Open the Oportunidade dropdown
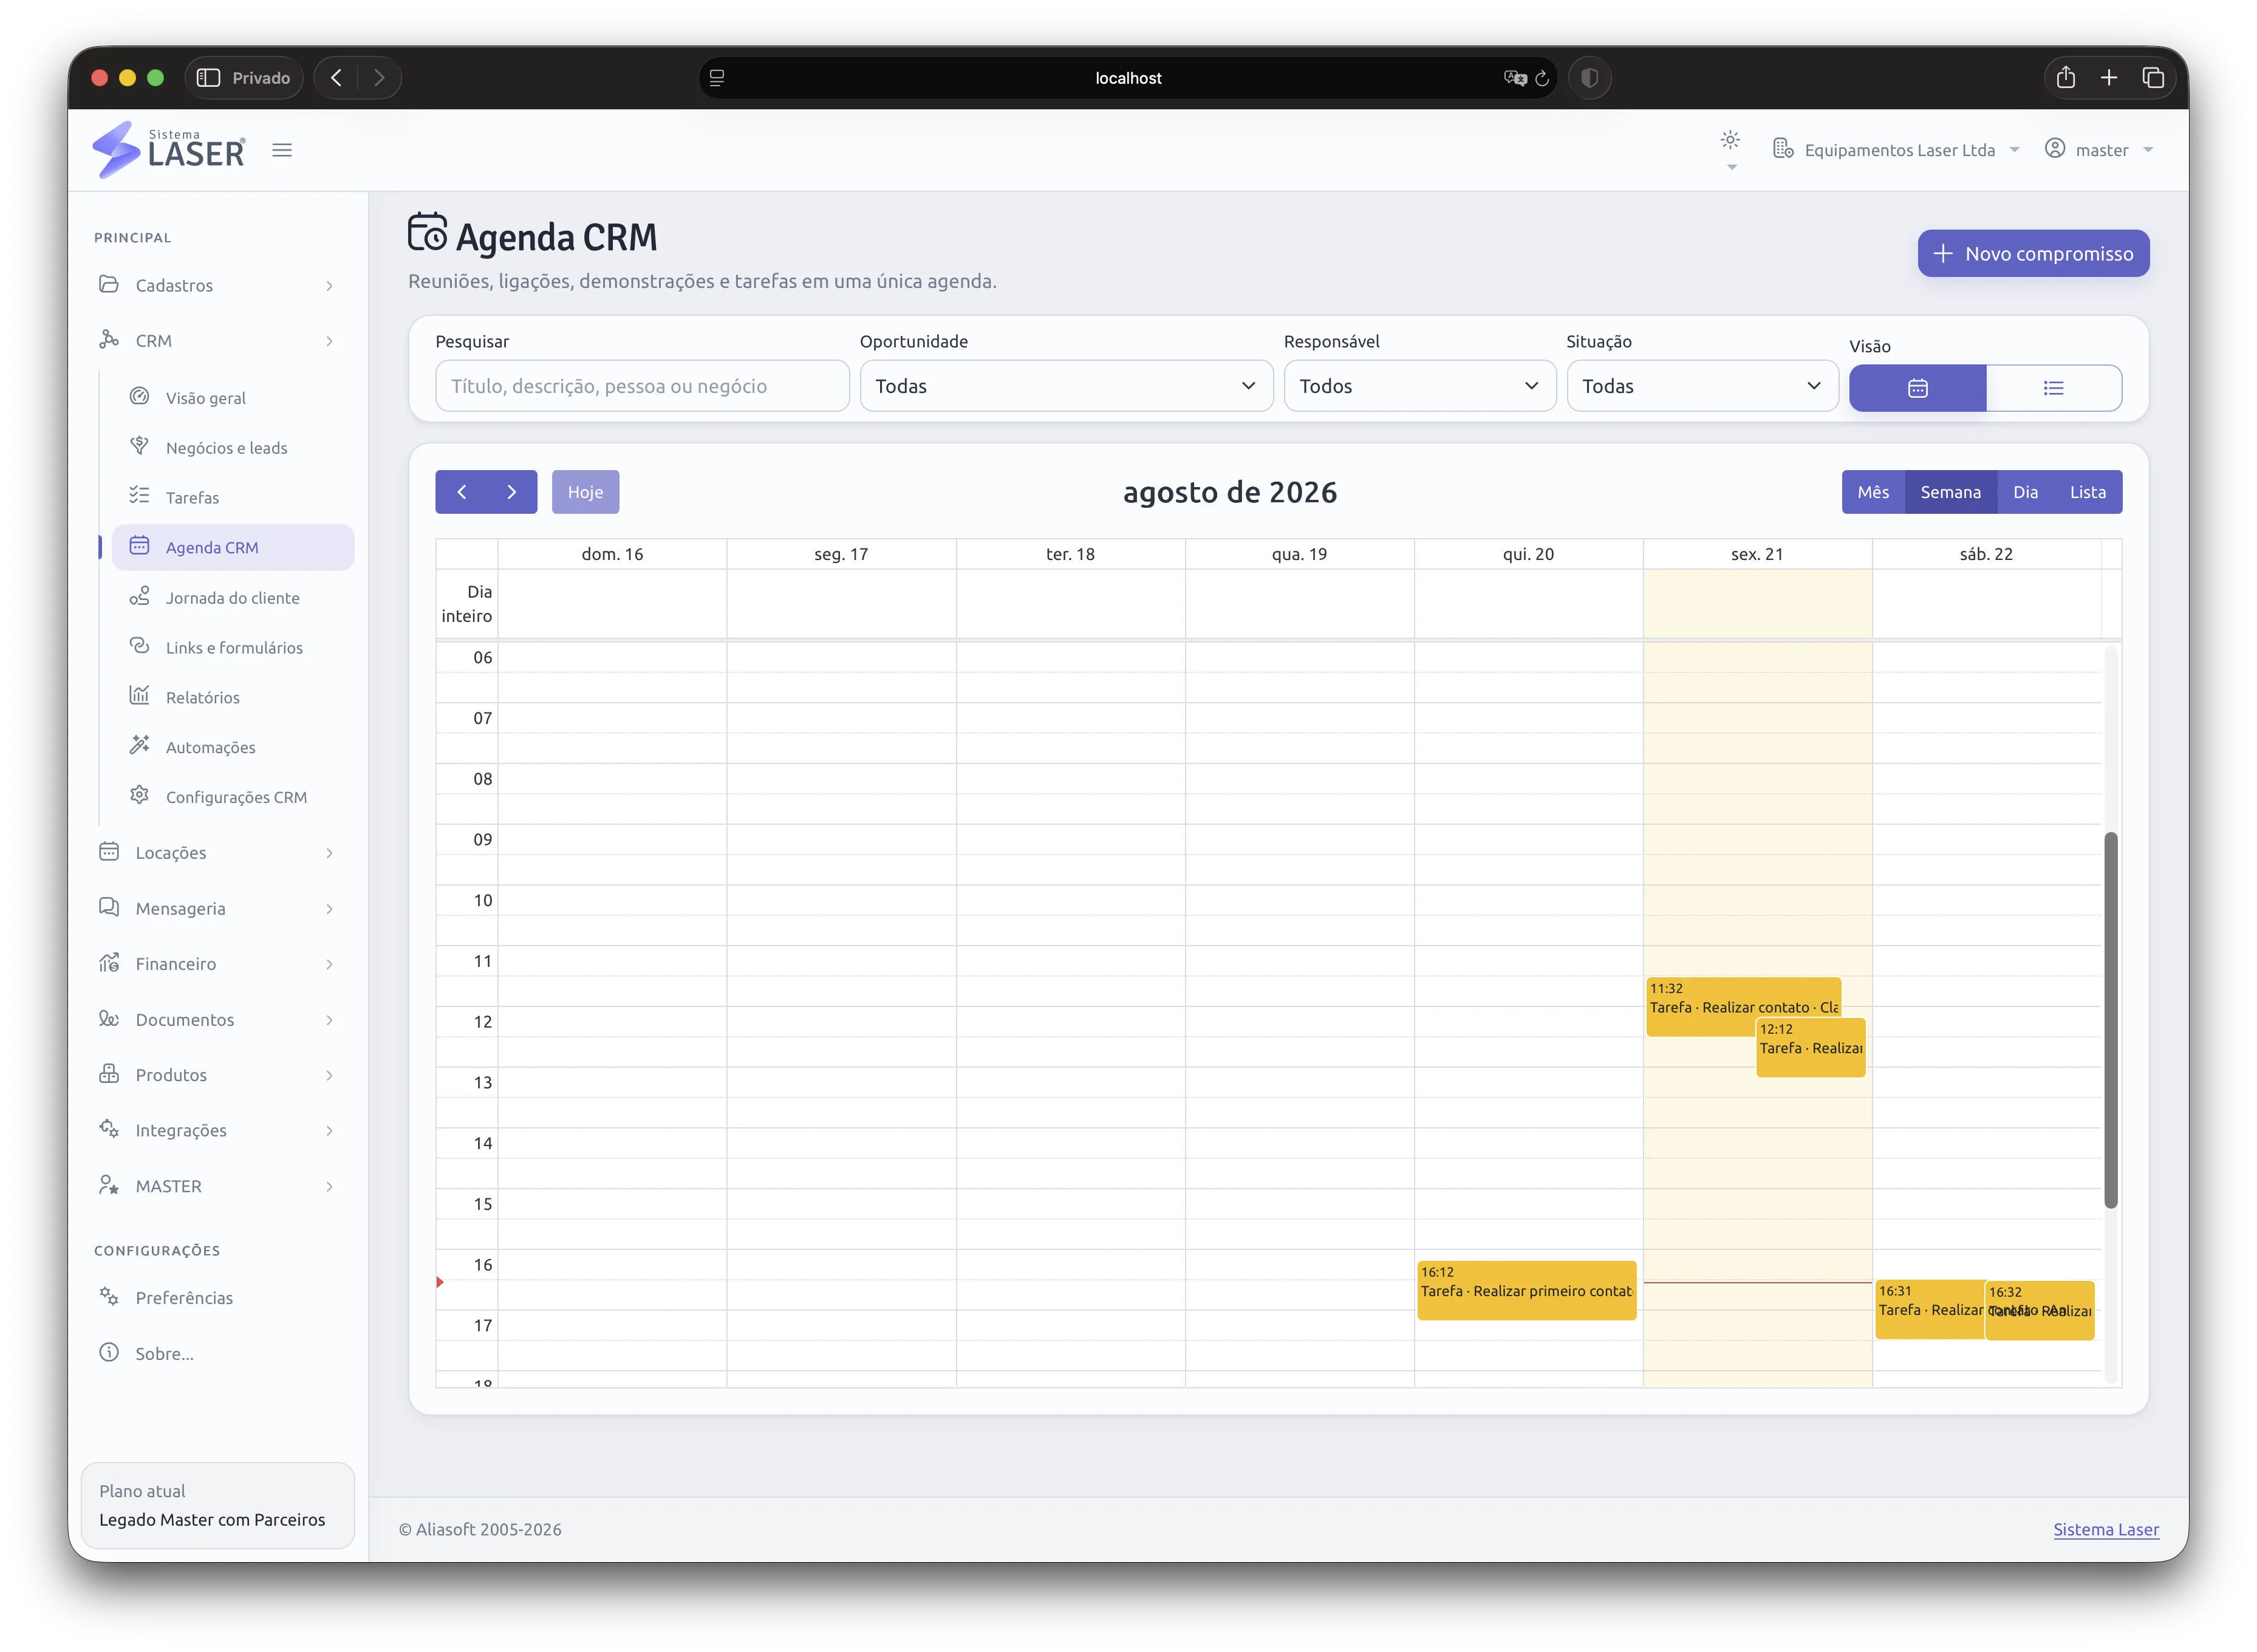2257x1652 pixels. click(x=1066, y=386)
